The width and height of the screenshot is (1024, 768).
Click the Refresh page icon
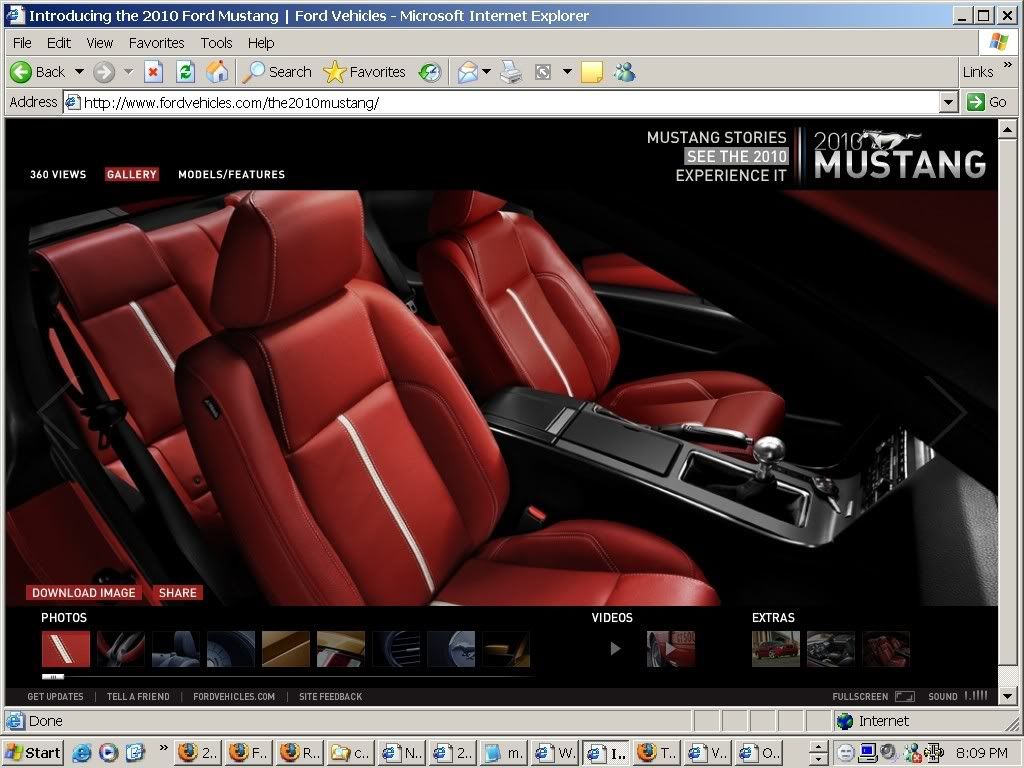click(x=185, y=72)
